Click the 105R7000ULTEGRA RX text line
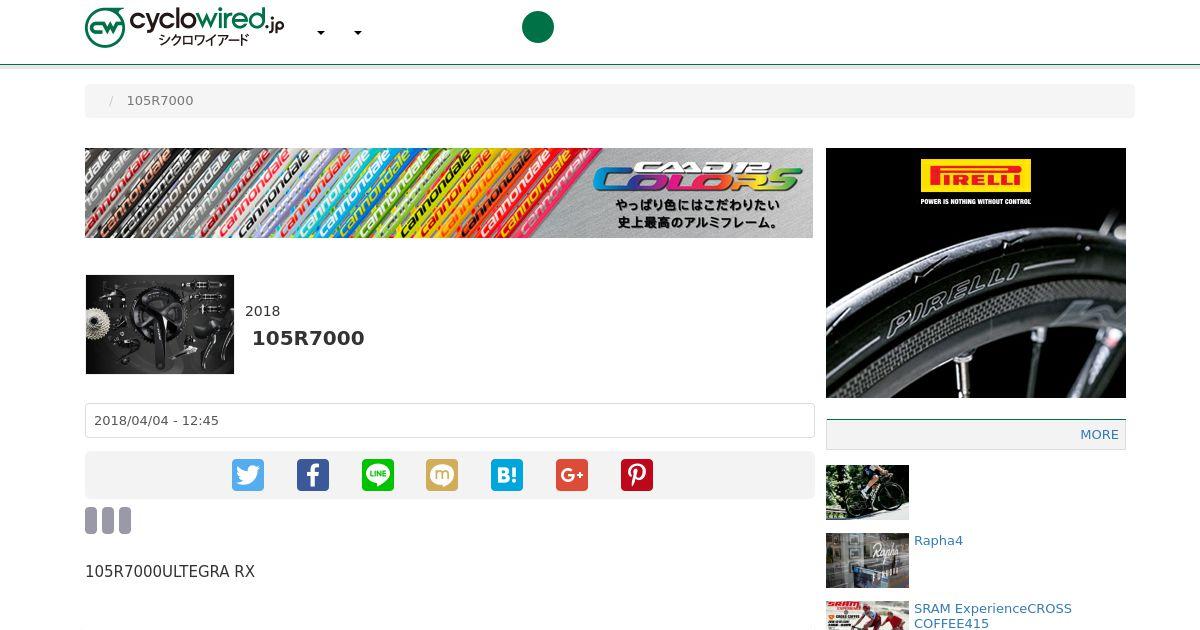 tap(170, 572)
